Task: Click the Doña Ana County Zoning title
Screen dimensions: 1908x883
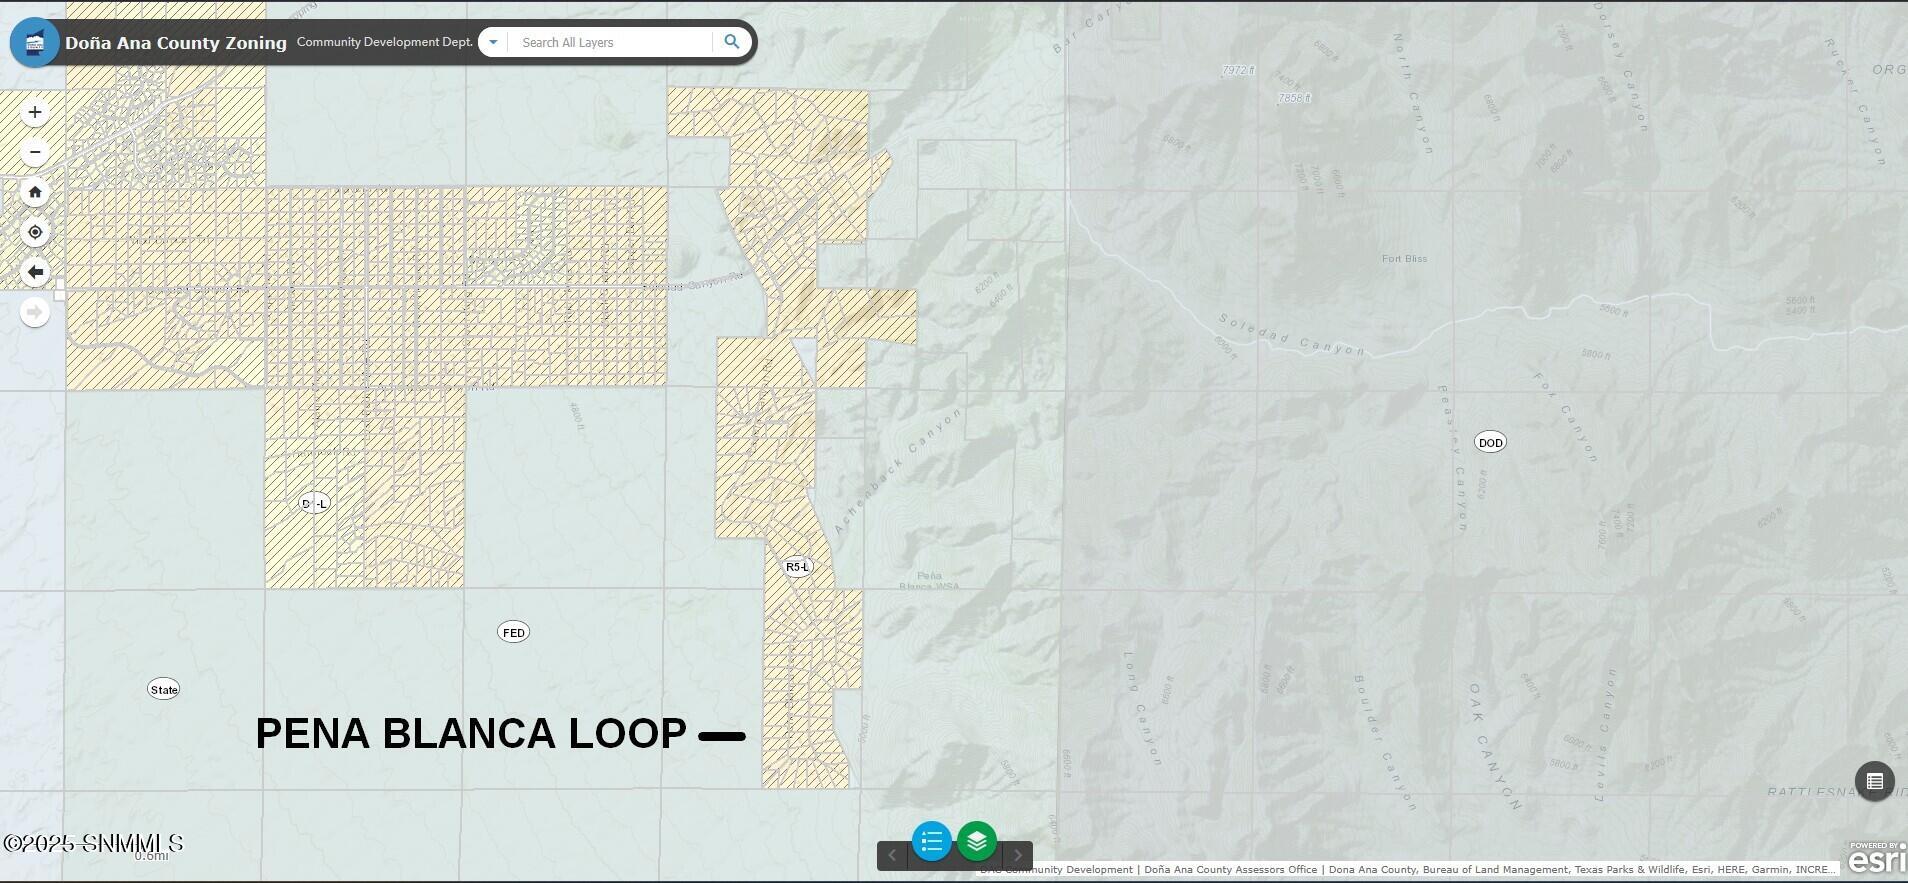Action: [176, 43]
